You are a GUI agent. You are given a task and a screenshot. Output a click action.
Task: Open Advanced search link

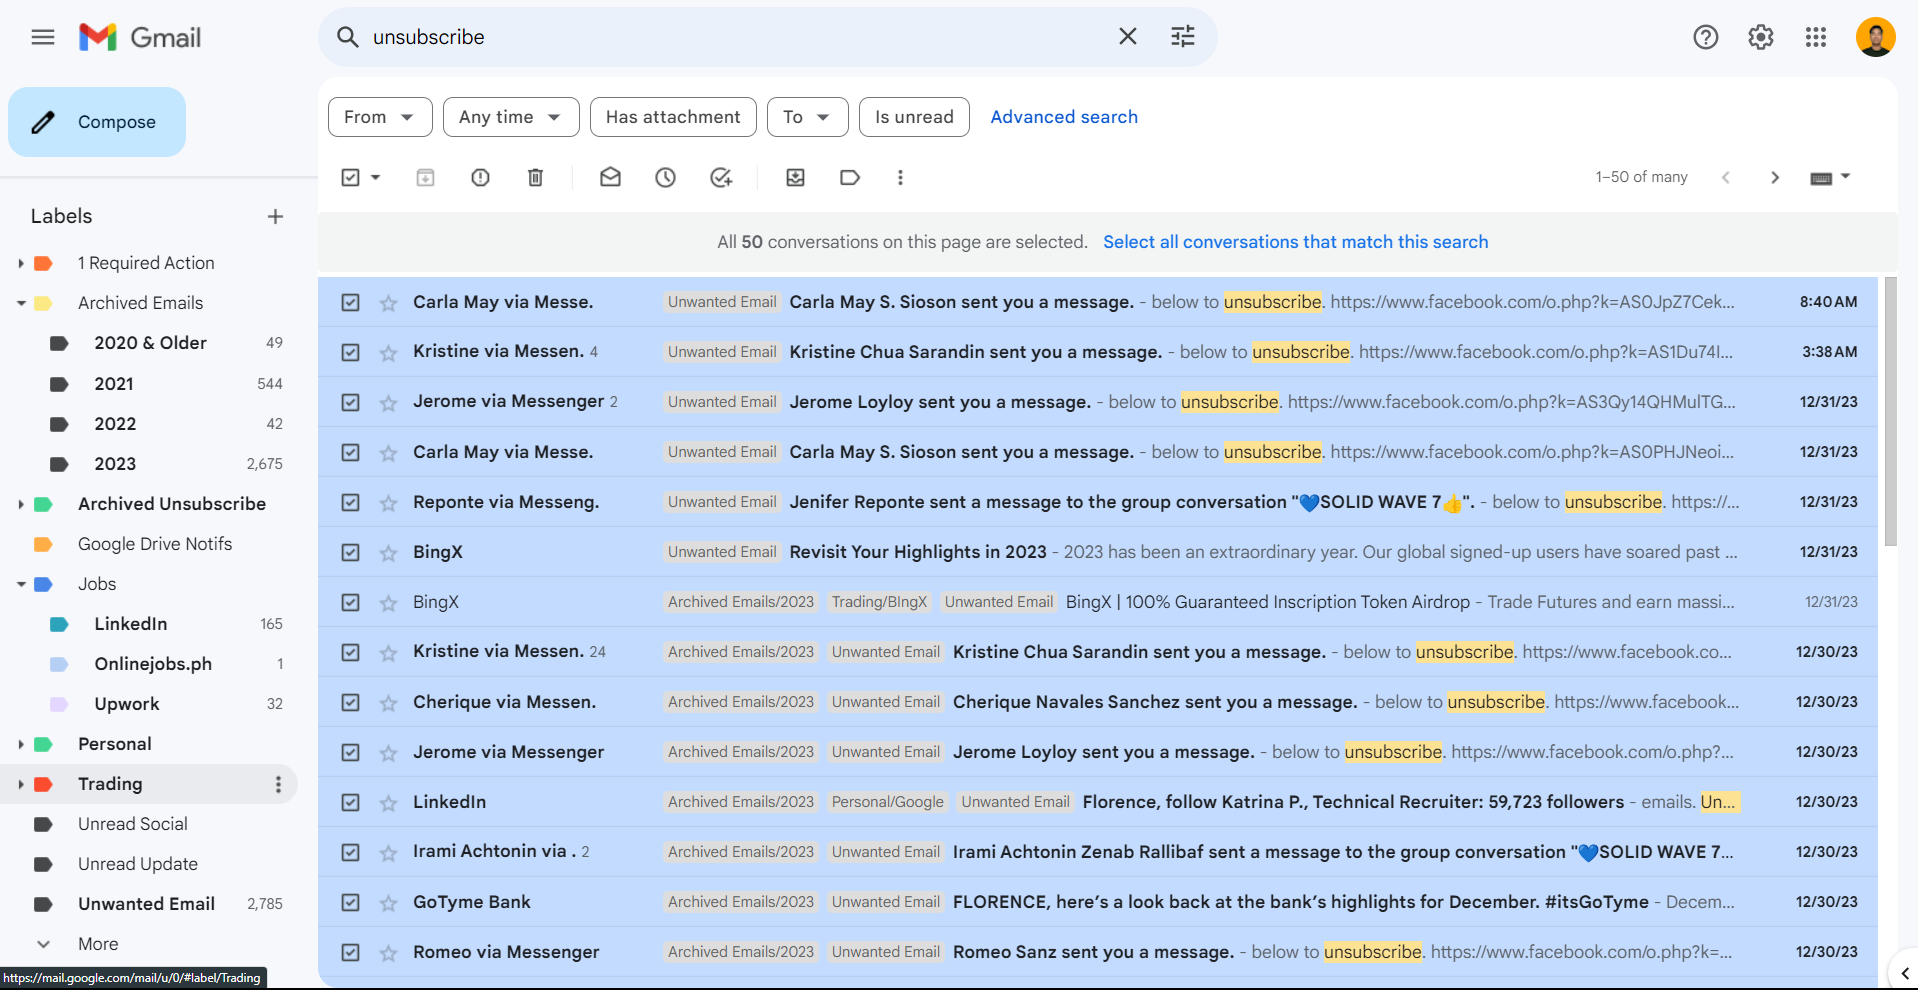[x=1064, y=117]
